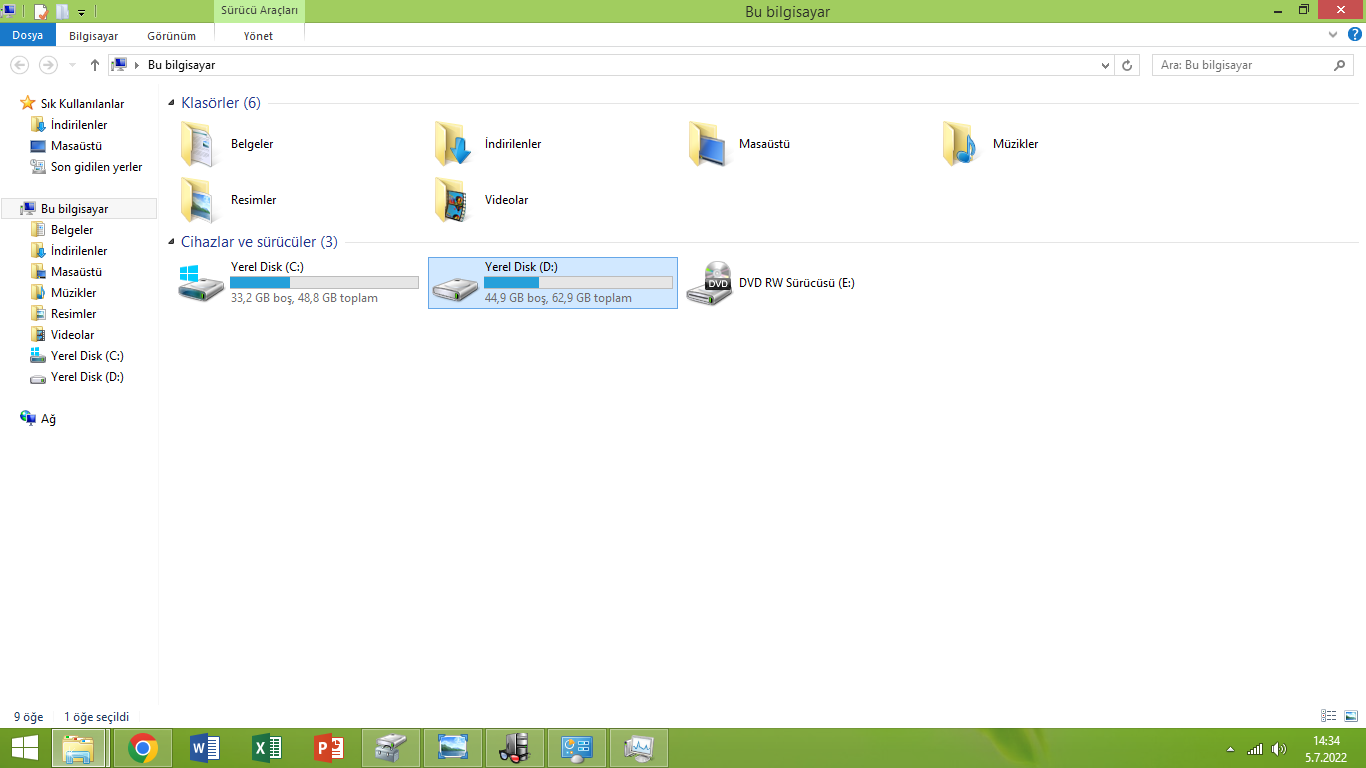The image size is (1366, 768).
Task: Open Microsoft Word from the taskbar
Action: point(204,748)
